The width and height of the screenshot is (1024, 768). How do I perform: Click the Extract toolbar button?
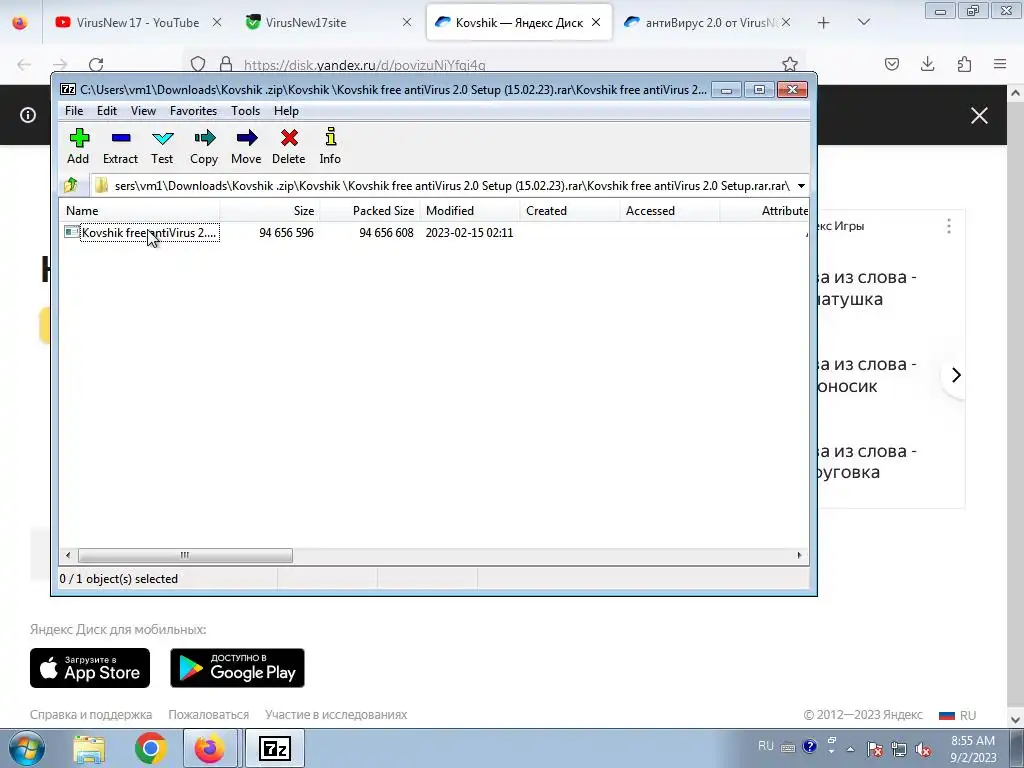tap(120, 146)
